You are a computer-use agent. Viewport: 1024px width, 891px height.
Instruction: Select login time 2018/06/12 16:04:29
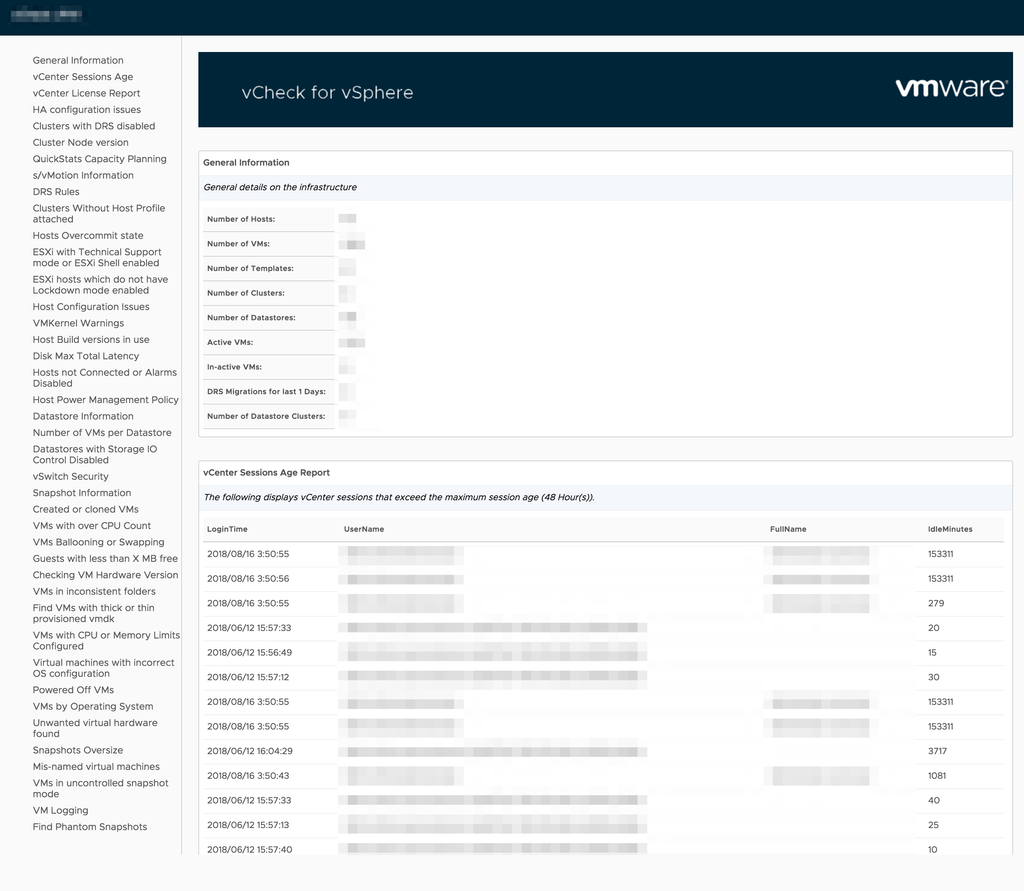click(249, 751)
